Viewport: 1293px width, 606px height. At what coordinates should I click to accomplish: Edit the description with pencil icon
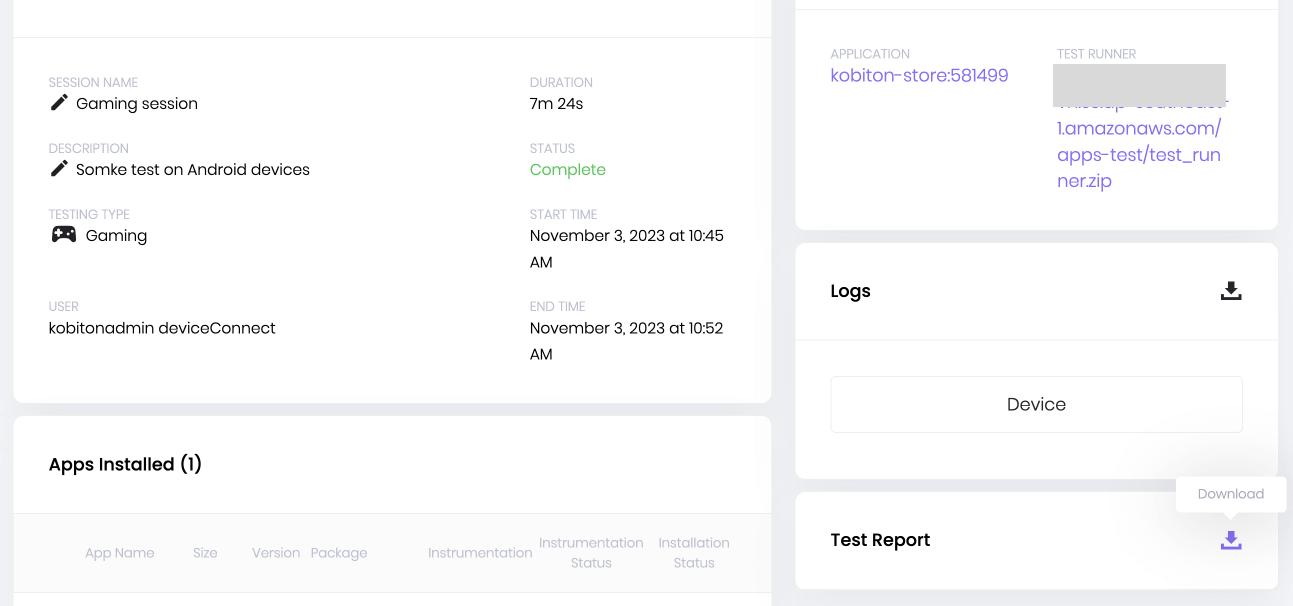coord(59,169)
